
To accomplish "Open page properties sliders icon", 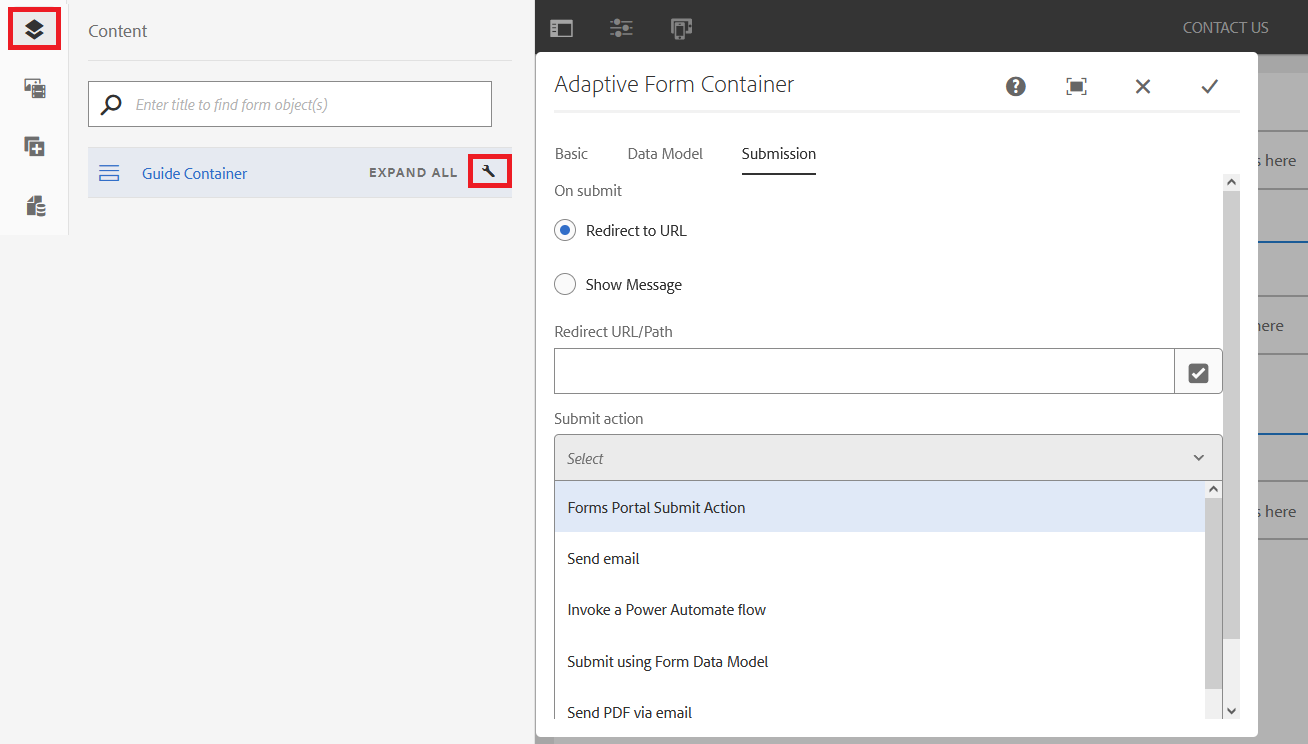I will coord(621,29).
